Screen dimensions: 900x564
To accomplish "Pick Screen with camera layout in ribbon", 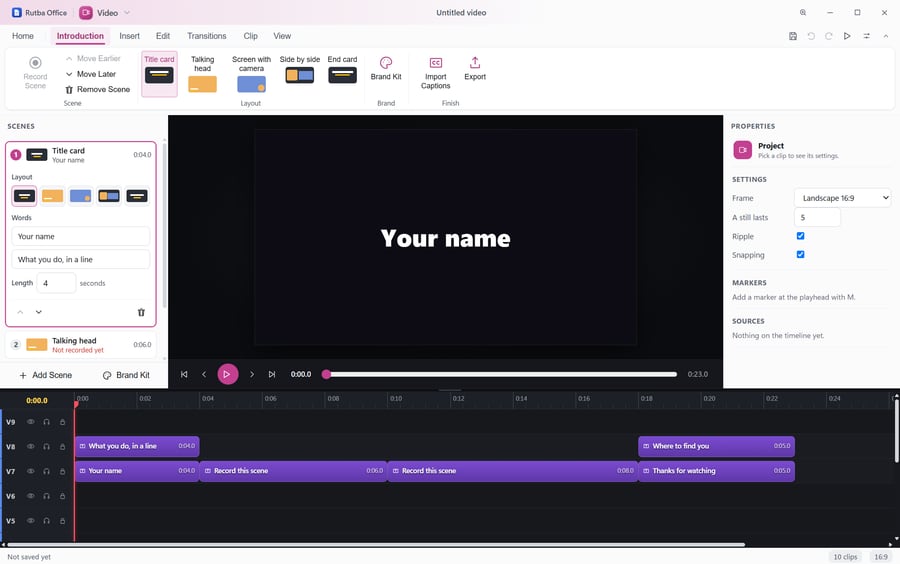I will [251, 73].
